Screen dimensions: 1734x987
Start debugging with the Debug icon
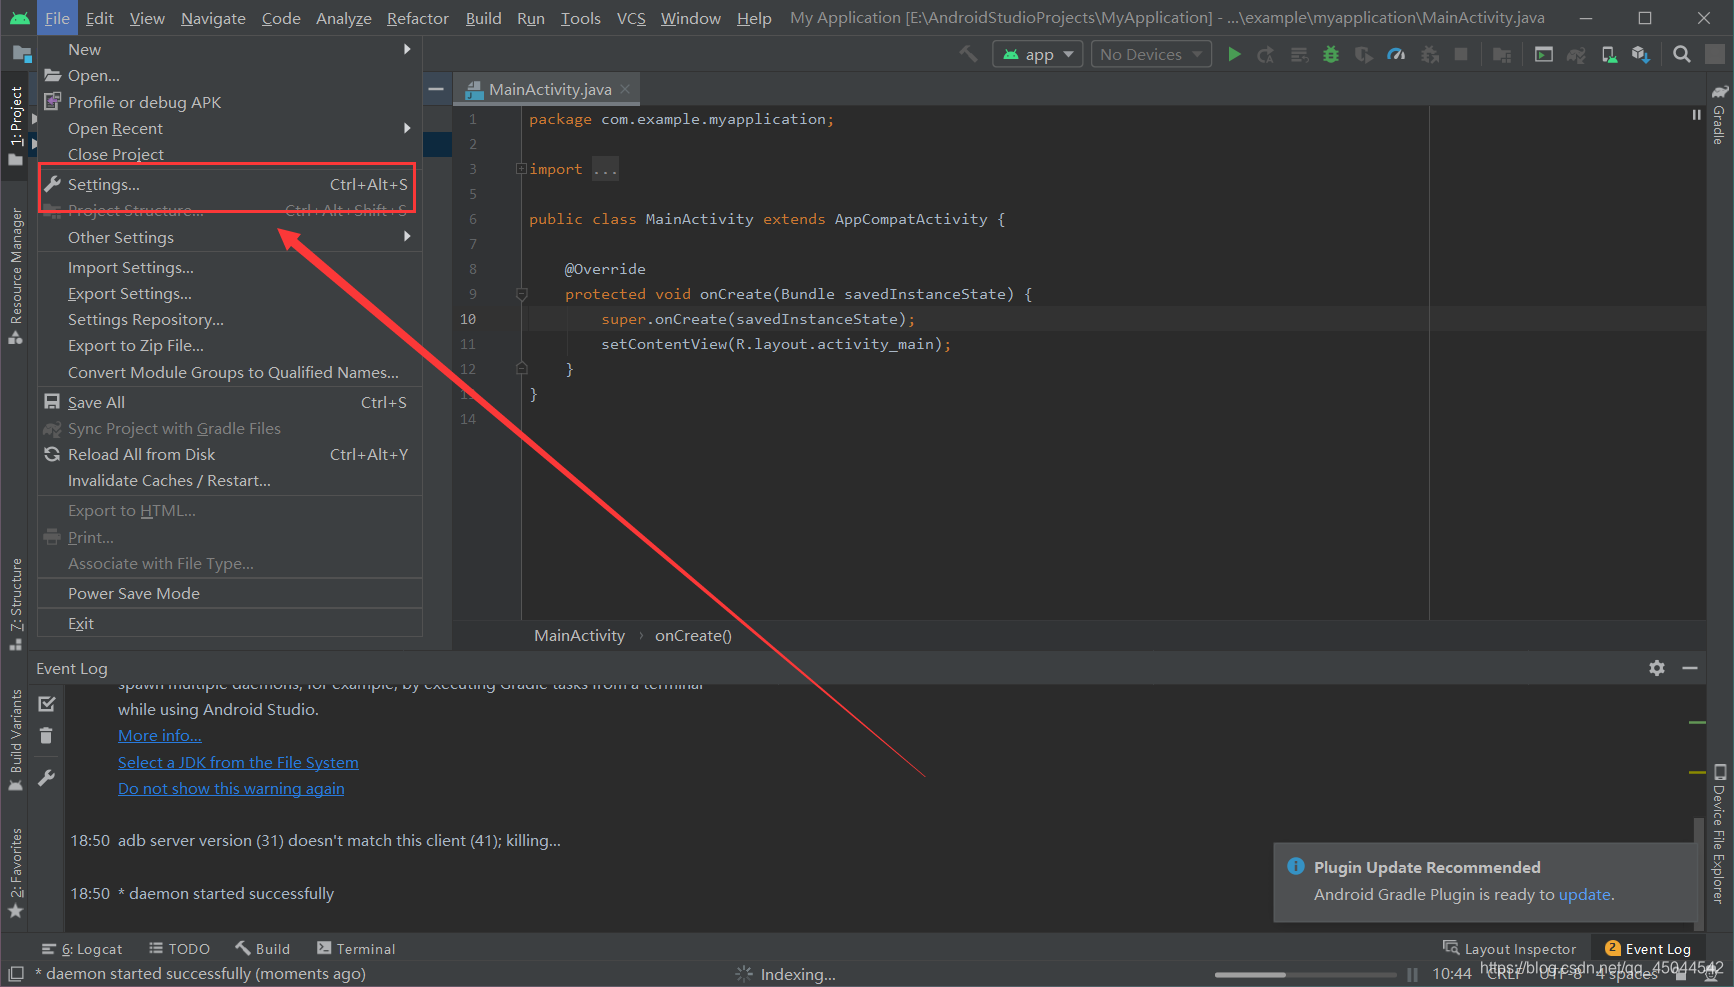click(1330, 54)
